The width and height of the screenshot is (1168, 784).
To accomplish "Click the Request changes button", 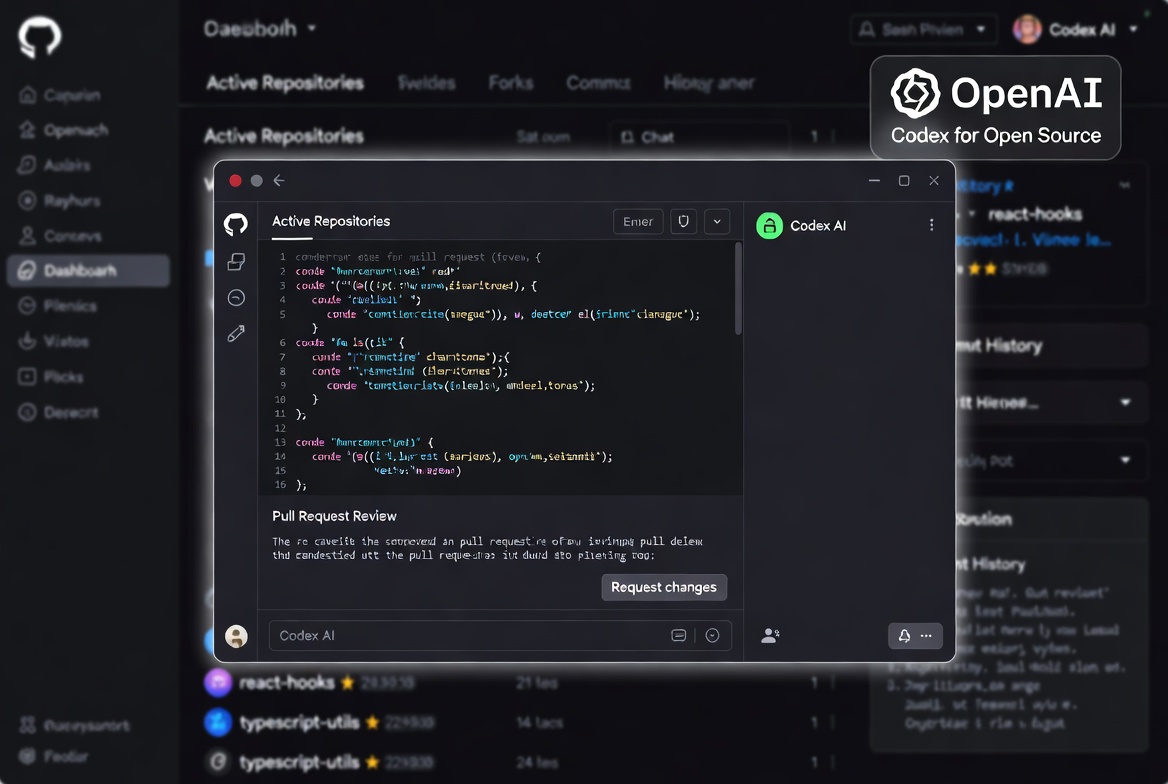I will coord(664,587).
